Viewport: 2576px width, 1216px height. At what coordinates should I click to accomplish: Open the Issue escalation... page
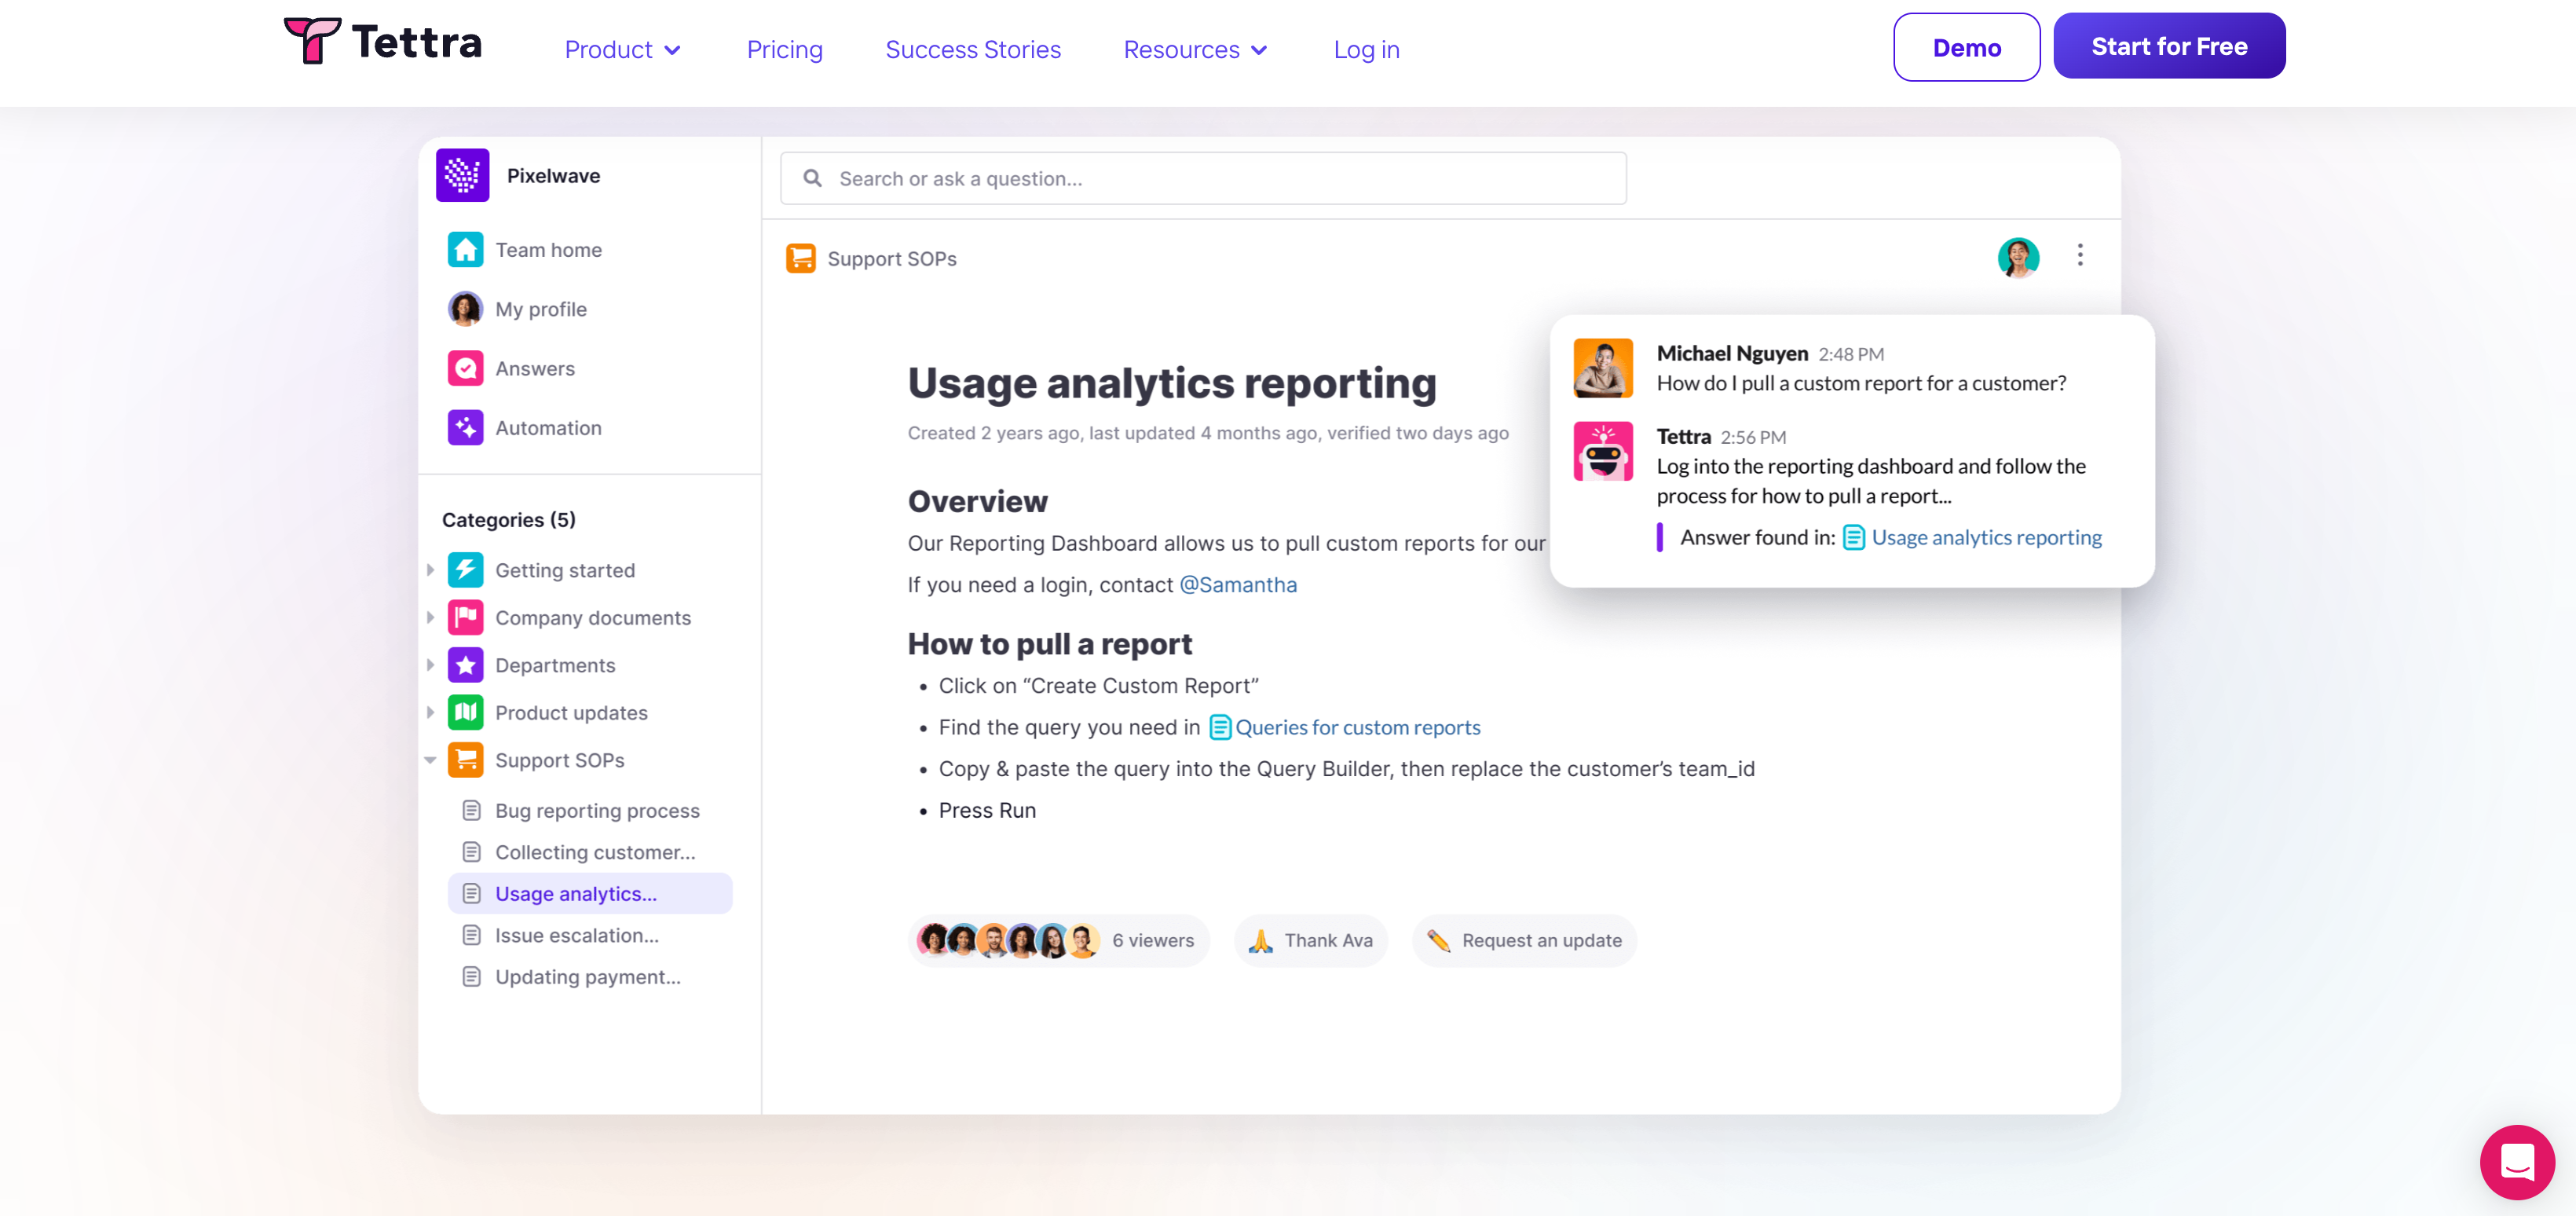(x=577, y=935)
